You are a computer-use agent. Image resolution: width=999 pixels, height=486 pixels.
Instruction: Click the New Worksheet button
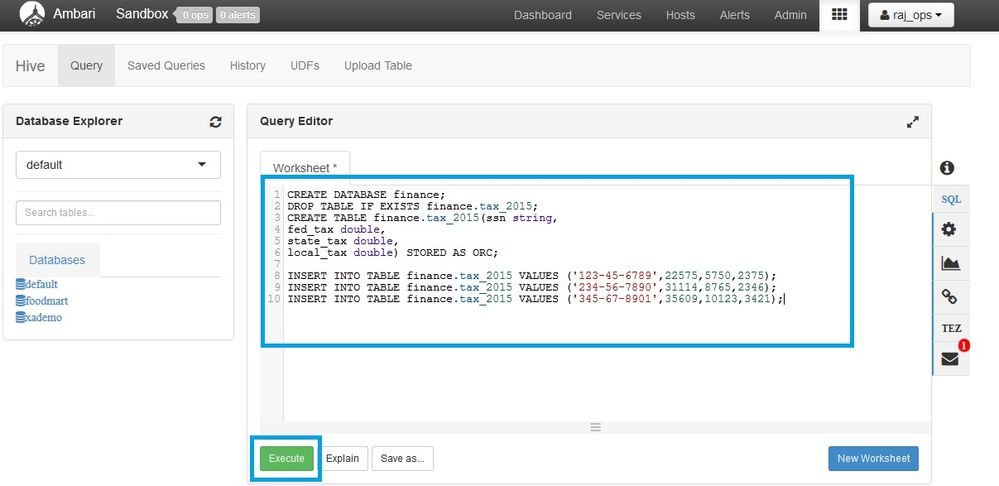tap(873, 459)
